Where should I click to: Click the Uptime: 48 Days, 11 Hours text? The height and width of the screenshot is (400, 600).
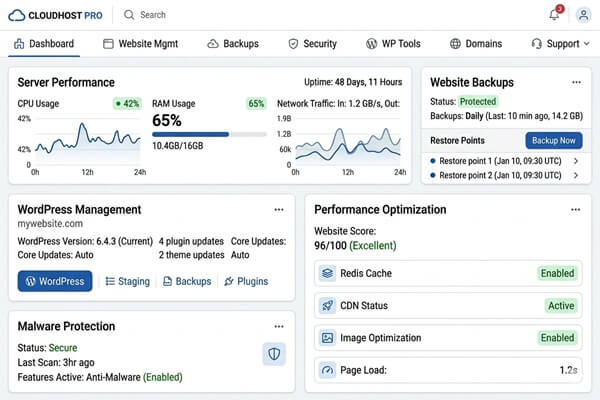pos(353,82)
